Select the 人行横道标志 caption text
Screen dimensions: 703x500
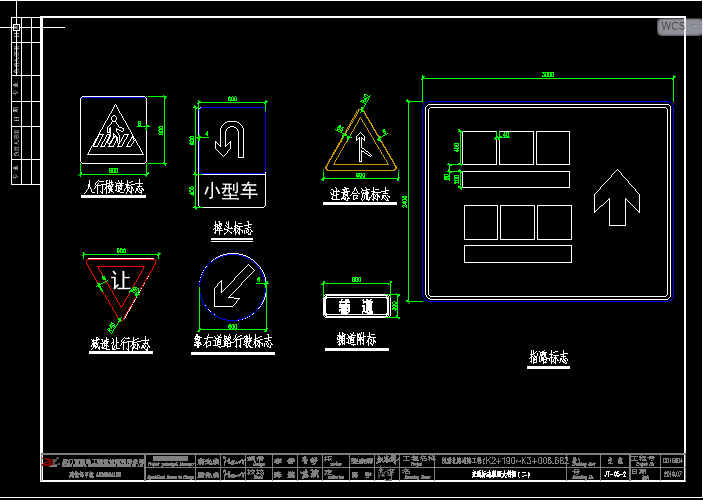[x=114, y=188]
